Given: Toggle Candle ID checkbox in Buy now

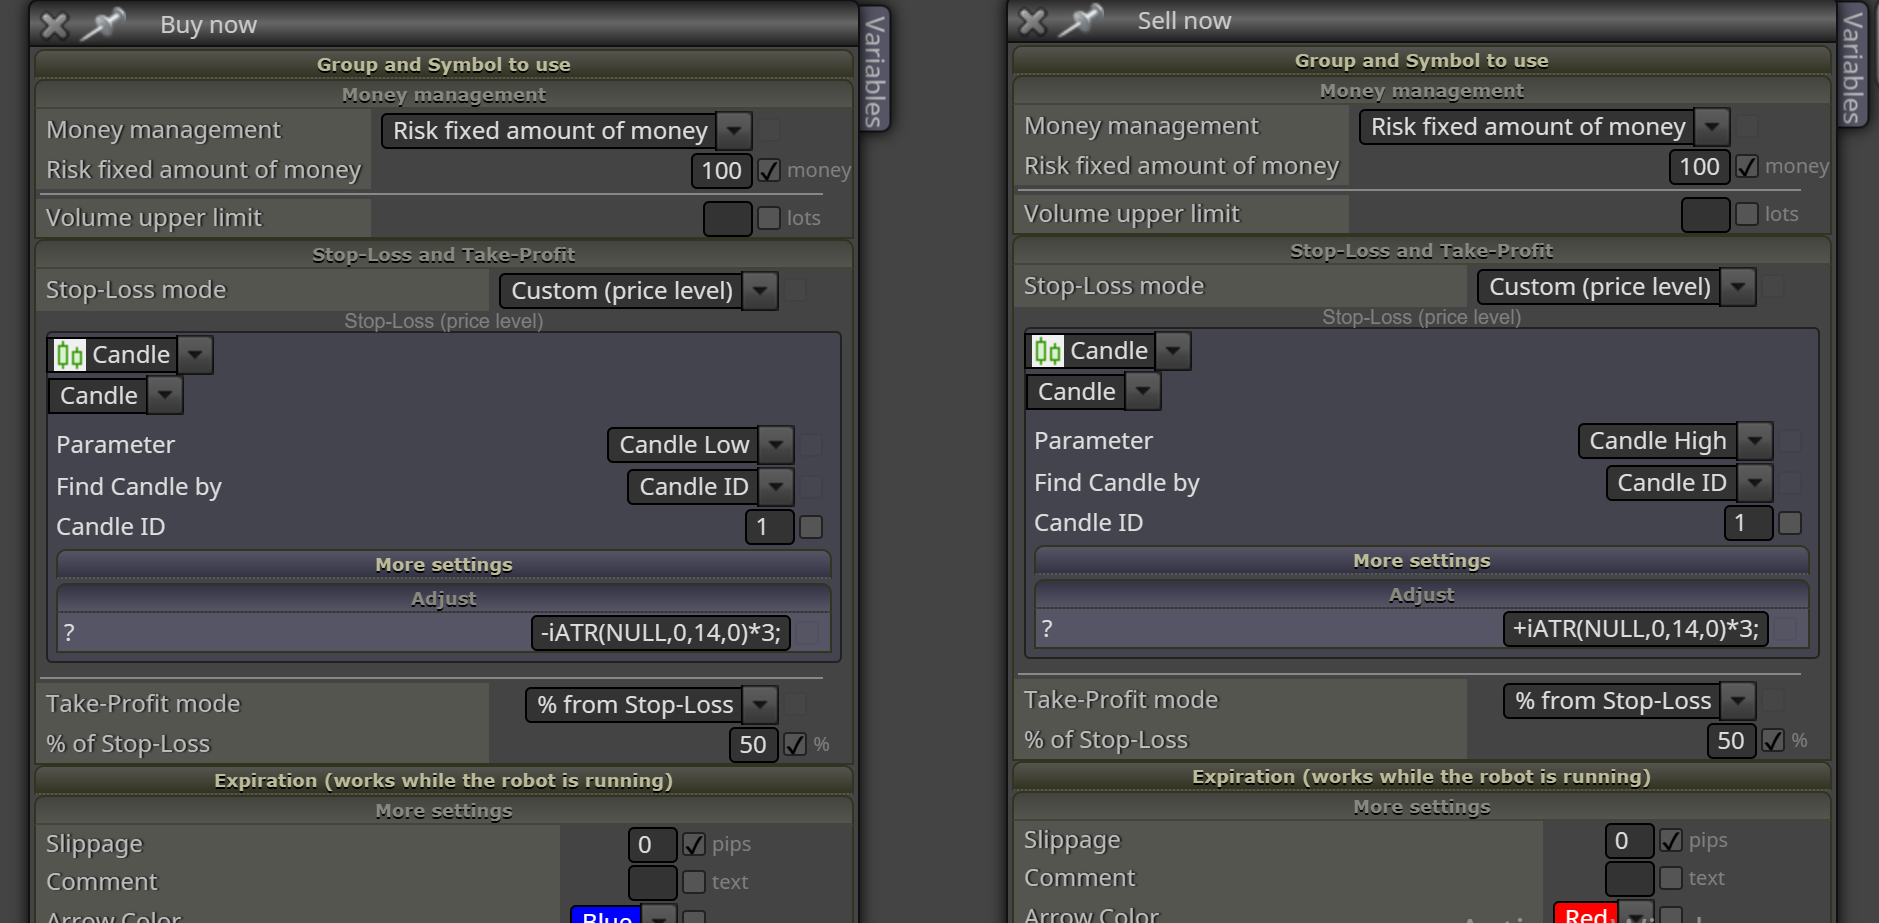Looking at the screenshot, I should click(x=811, y=527).
